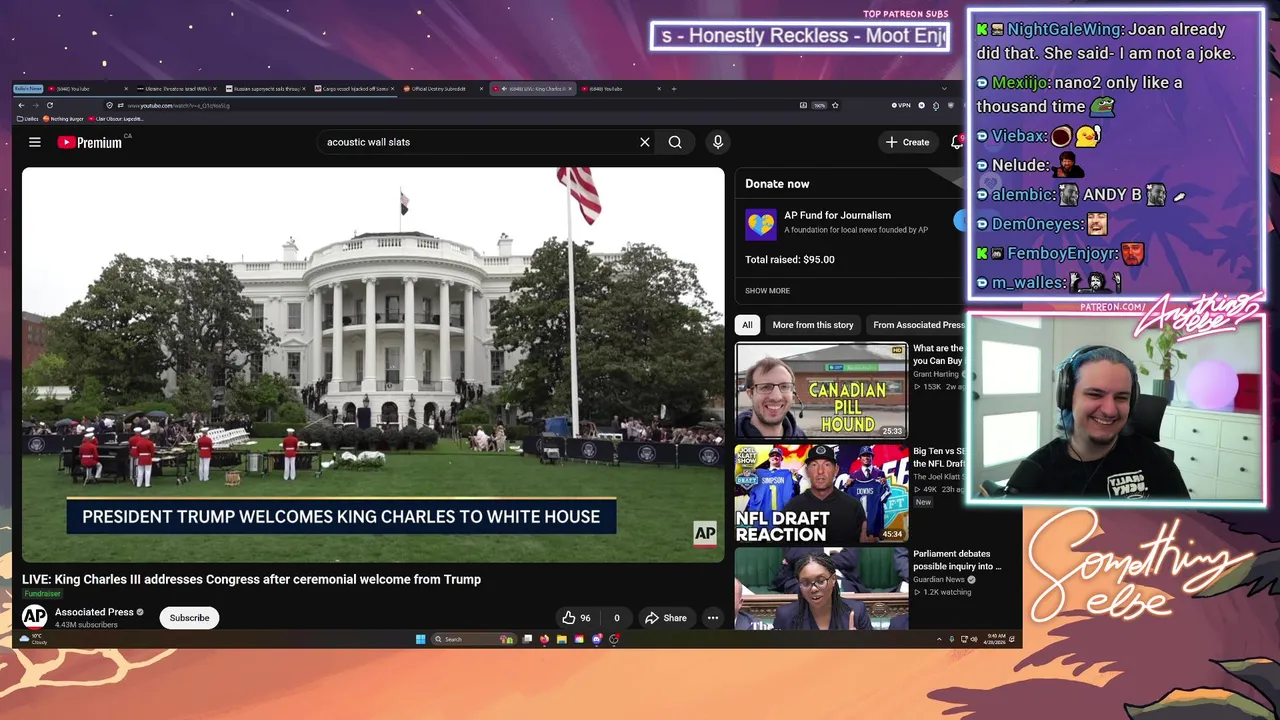This screenshot has height=720, width=1280.
Task: Open the Windows Start menu
Action: point(420,639)
